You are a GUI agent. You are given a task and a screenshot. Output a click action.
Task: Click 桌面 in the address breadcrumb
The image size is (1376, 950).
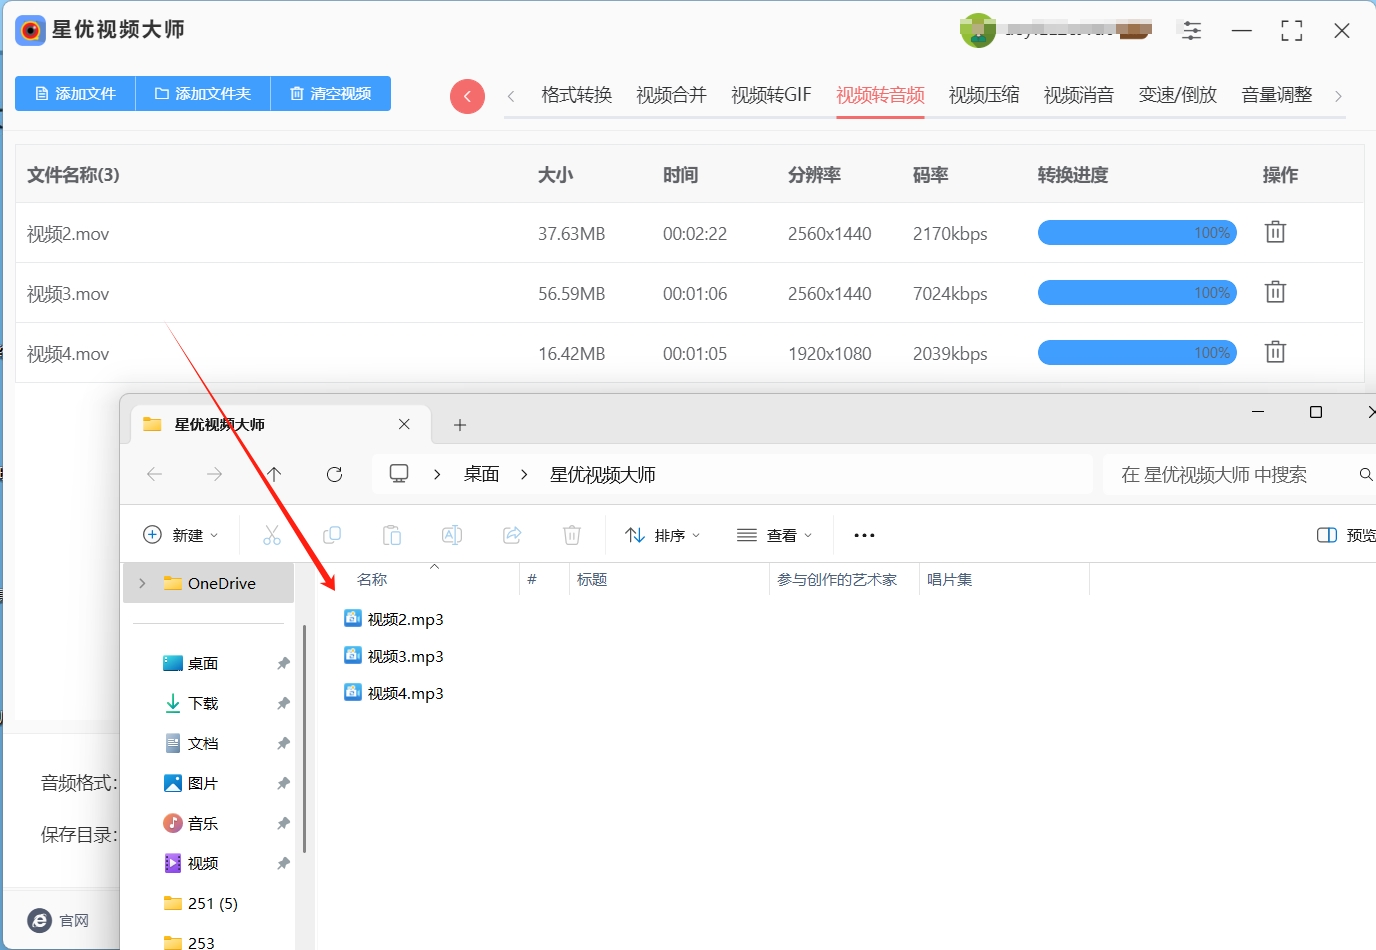coord(481,474)
